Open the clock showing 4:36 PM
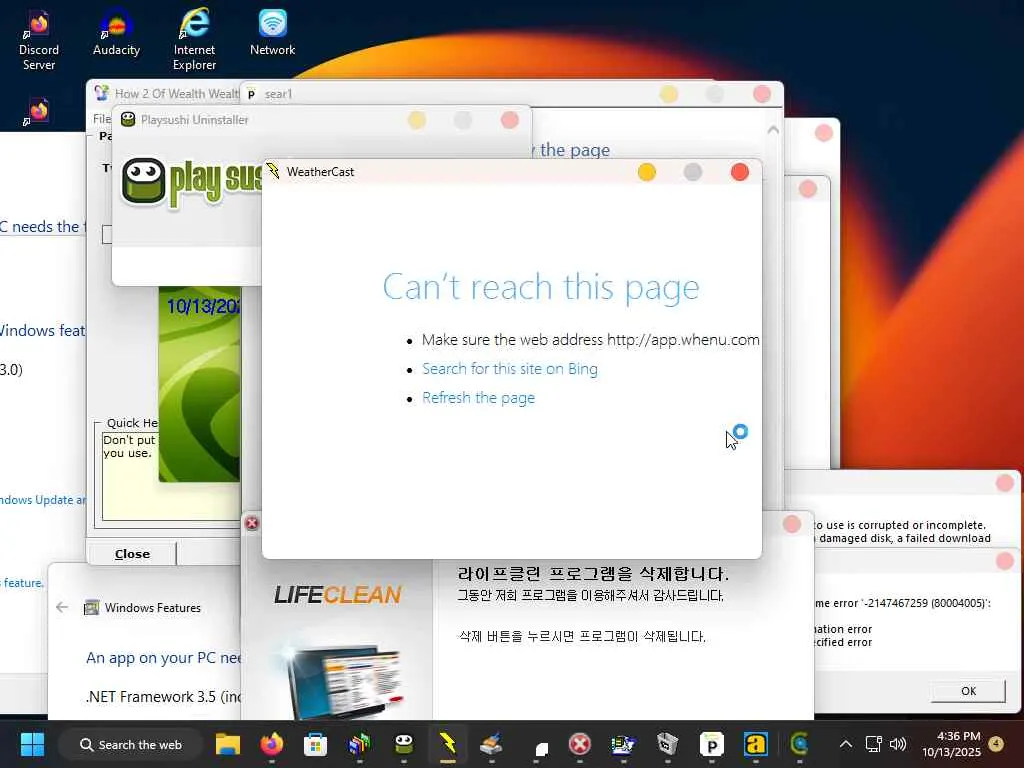The height and width of the screenshot is (768, 1024). tap(951, 744)
